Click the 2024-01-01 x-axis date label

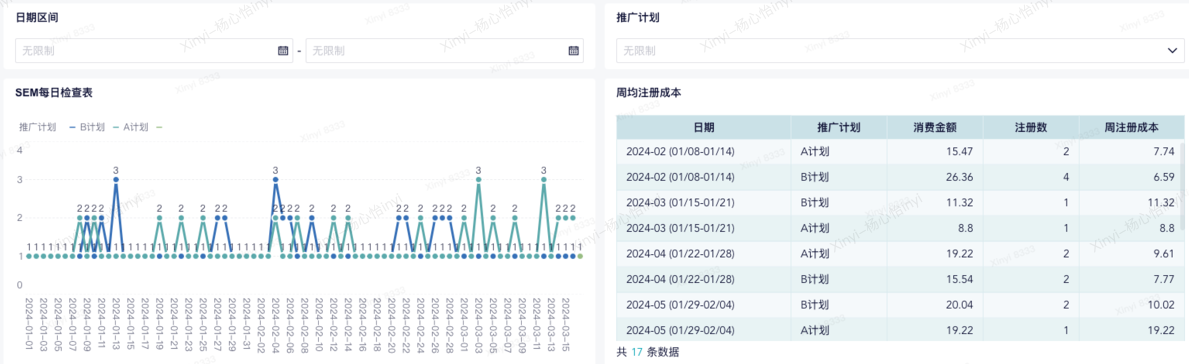(29, 324)
